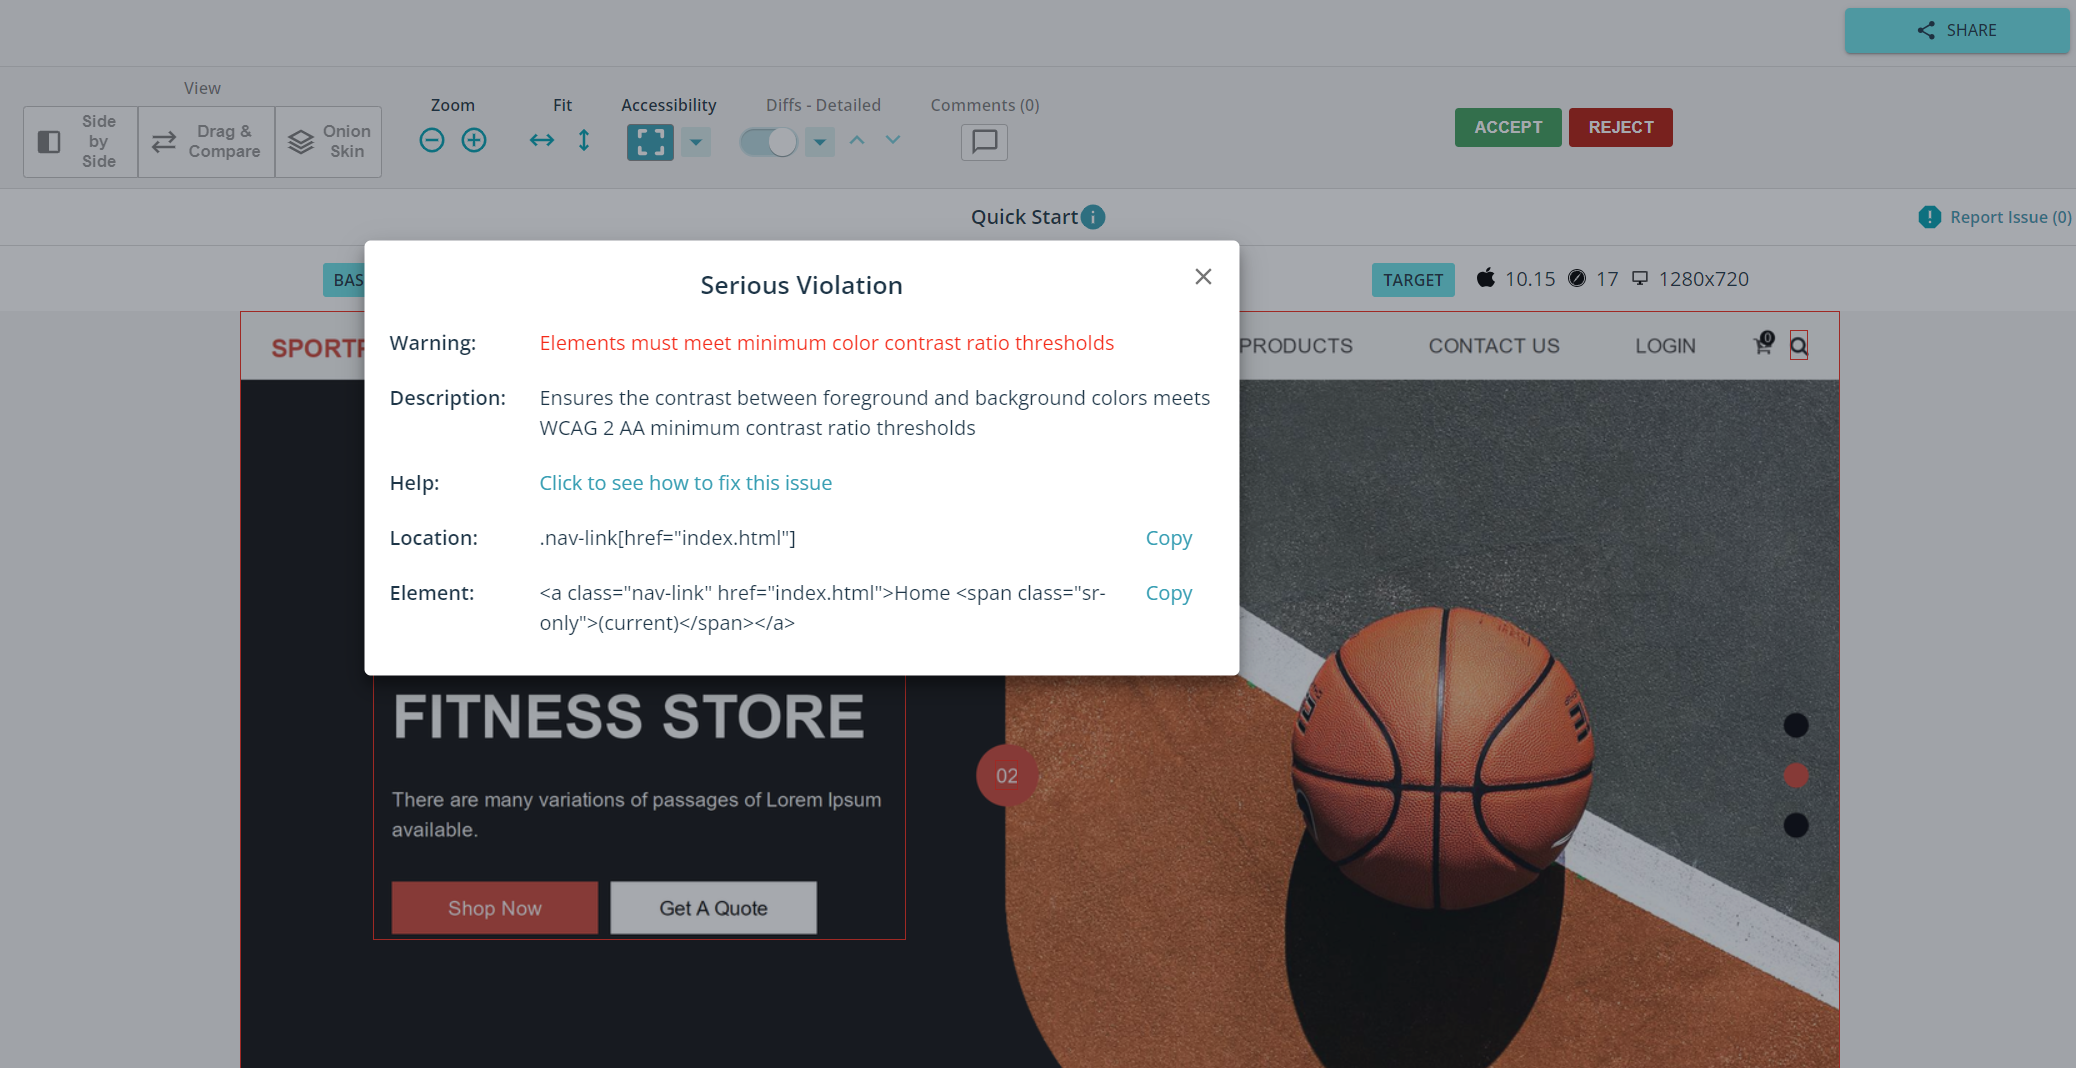Close the Serious Violation dialog
Viewport: 2076px width, 1068px height.
click(1203, 277)
